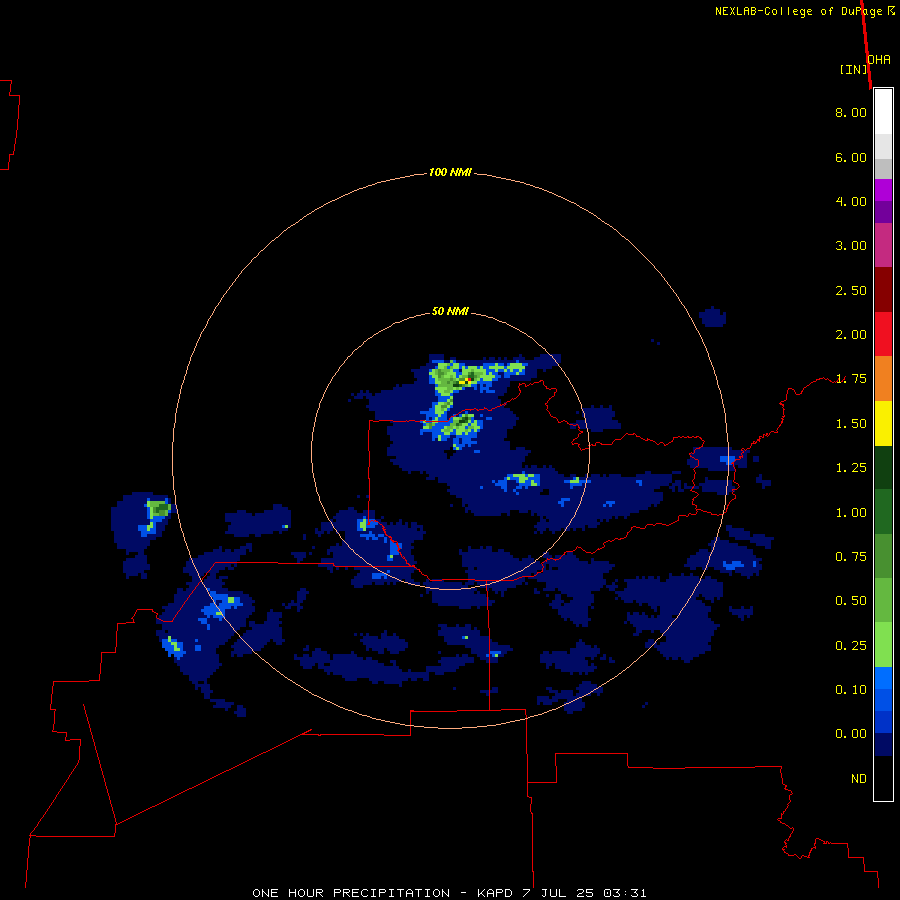The image size is (900, 900).
Task: Click the 0.00 legend value
Action: [851, 734]
